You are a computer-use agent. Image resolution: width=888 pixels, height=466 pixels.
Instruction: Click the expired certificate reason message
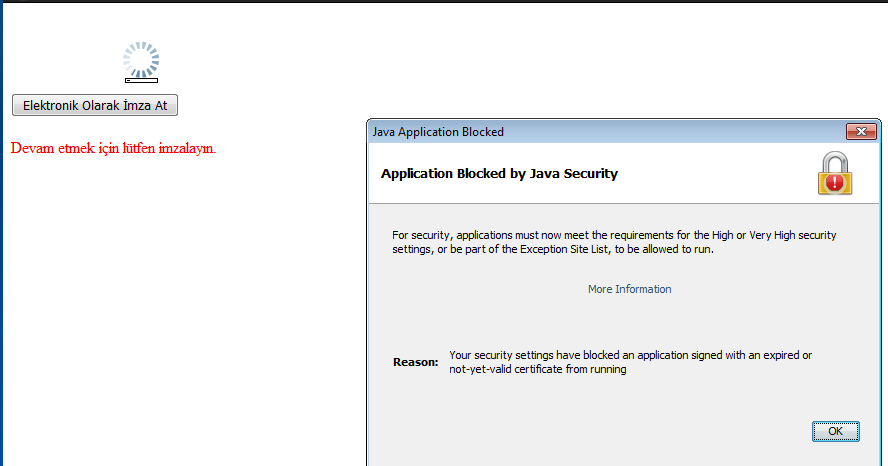[x=630, y=362]
